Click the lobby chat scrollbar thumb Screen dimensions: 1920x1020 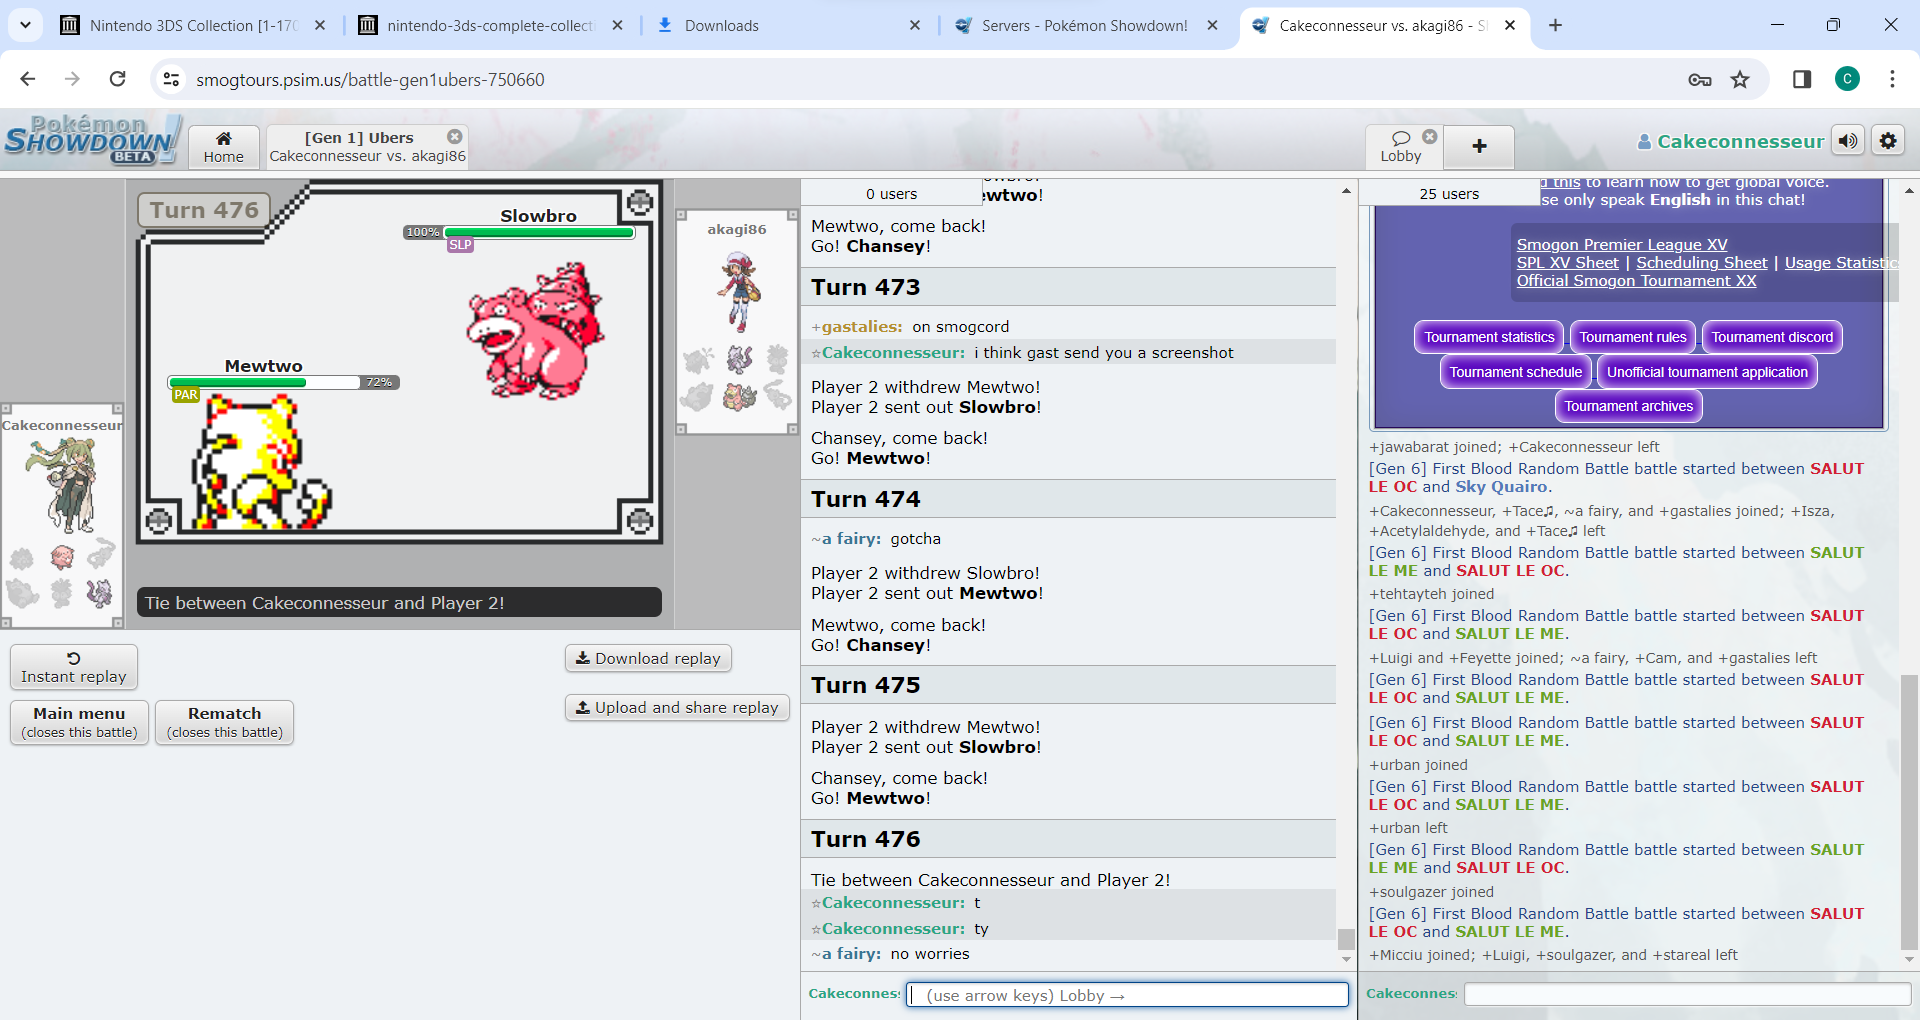pos(1909,811)
